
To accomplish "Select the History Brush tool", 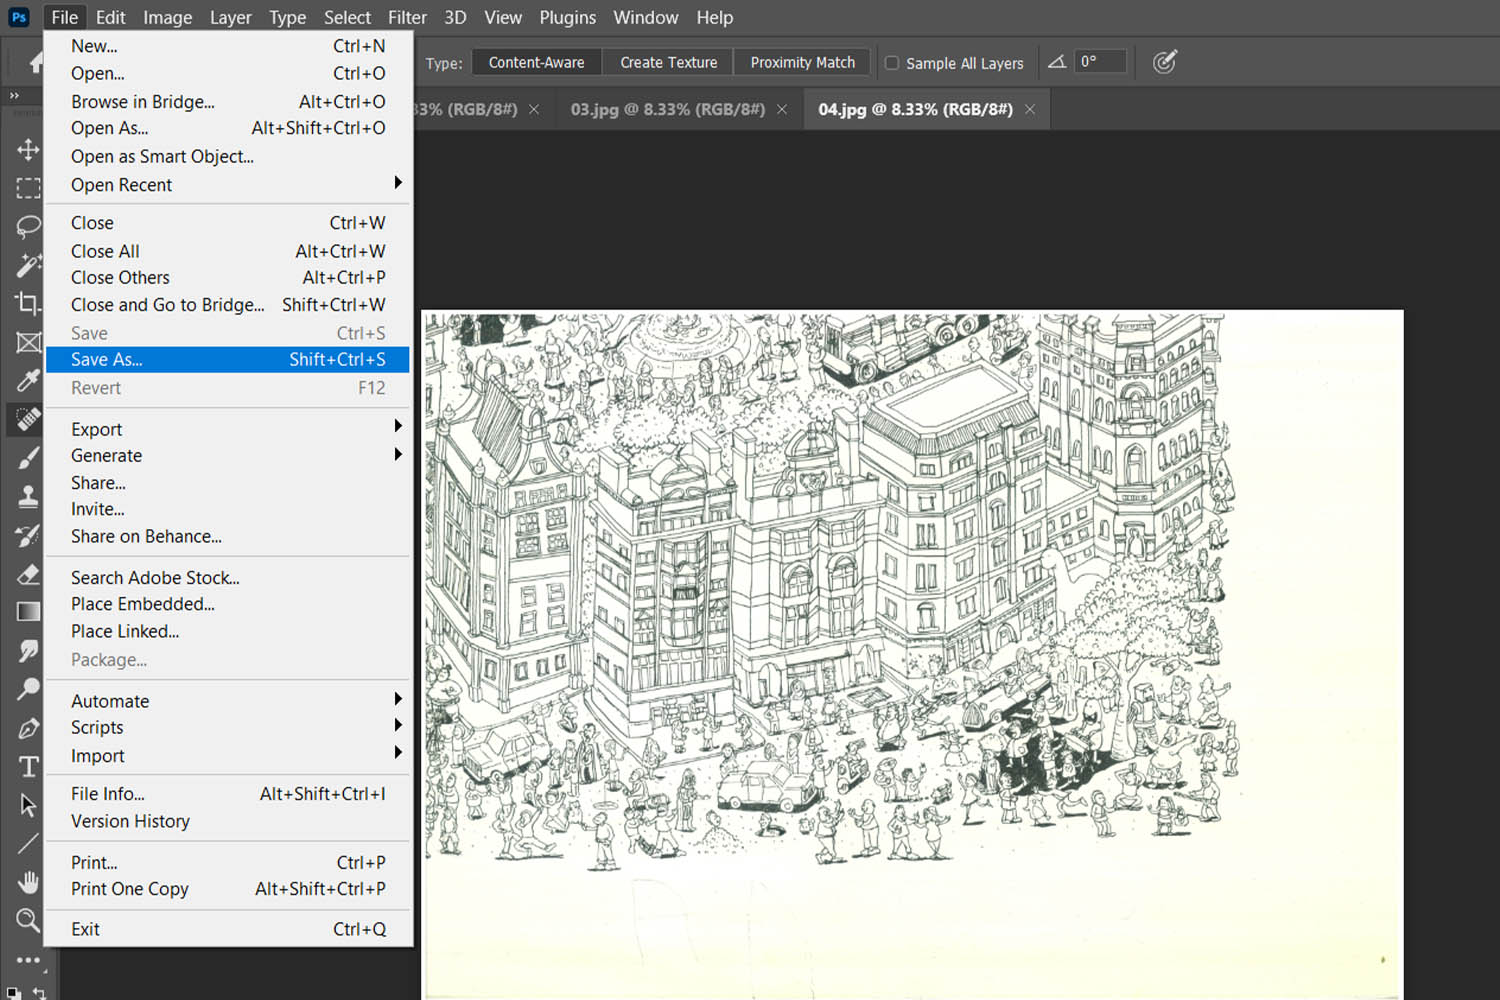I will click(28, 535).
